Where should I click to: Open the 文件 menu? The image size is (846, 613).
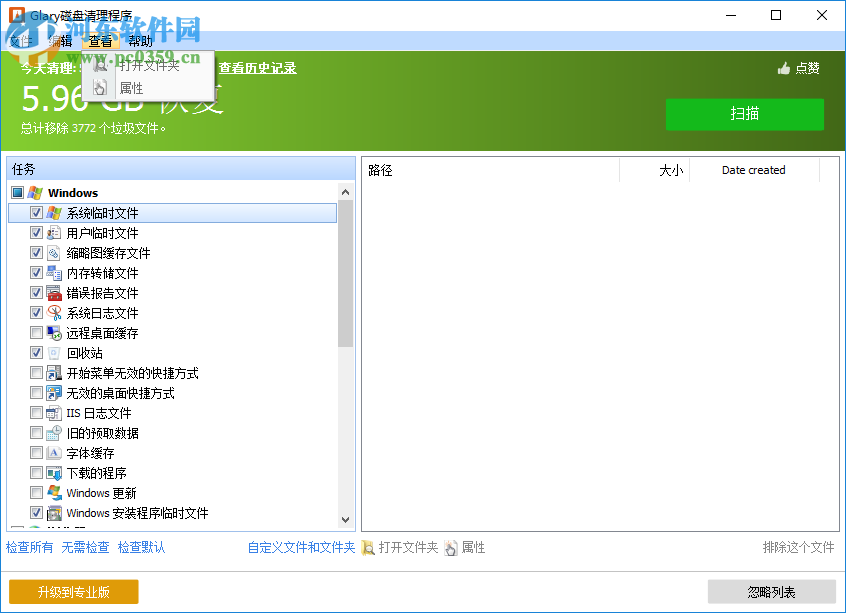pyautogui.click(x=20, y=40)
